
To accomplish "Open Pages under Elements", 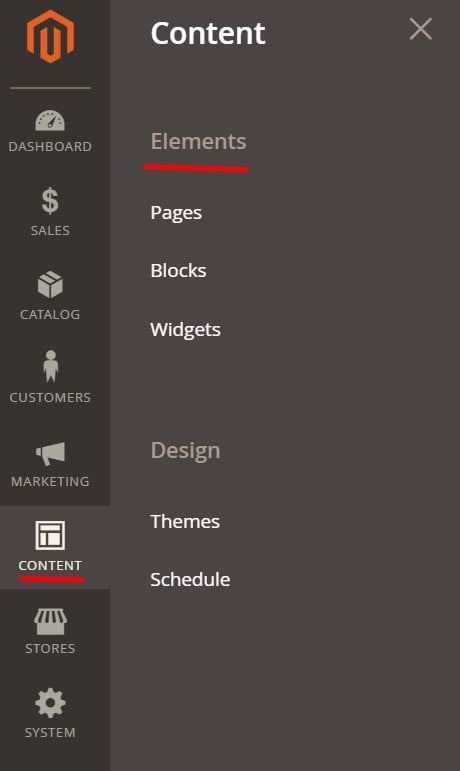I will click(x=176, y=213).
